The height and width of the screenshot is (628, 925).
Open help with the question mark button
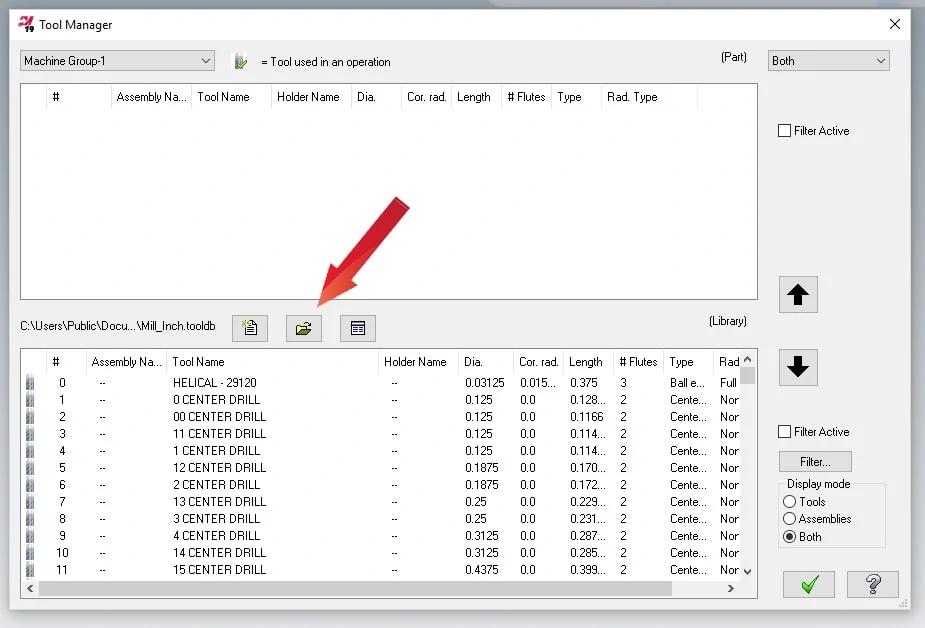click(872, 584)
